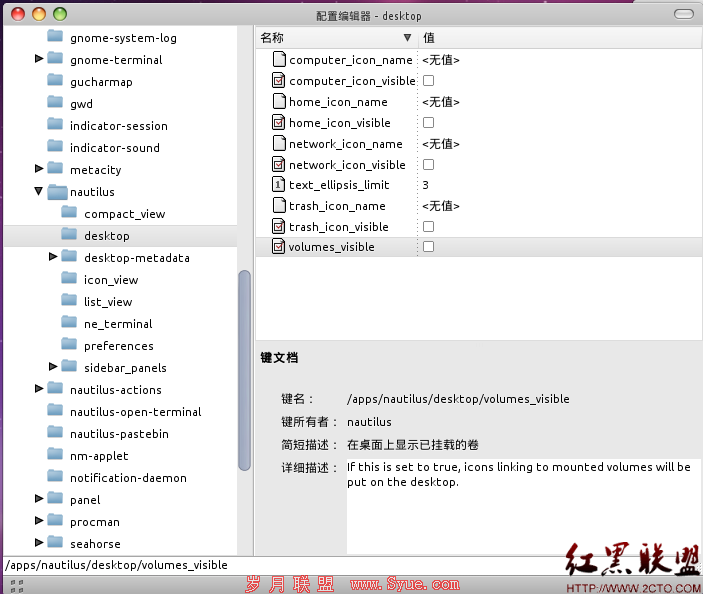The height and width of the screenshot is (594, 703).
Task: Click the compact_view folder icon
Action: (x=69, y=212)
